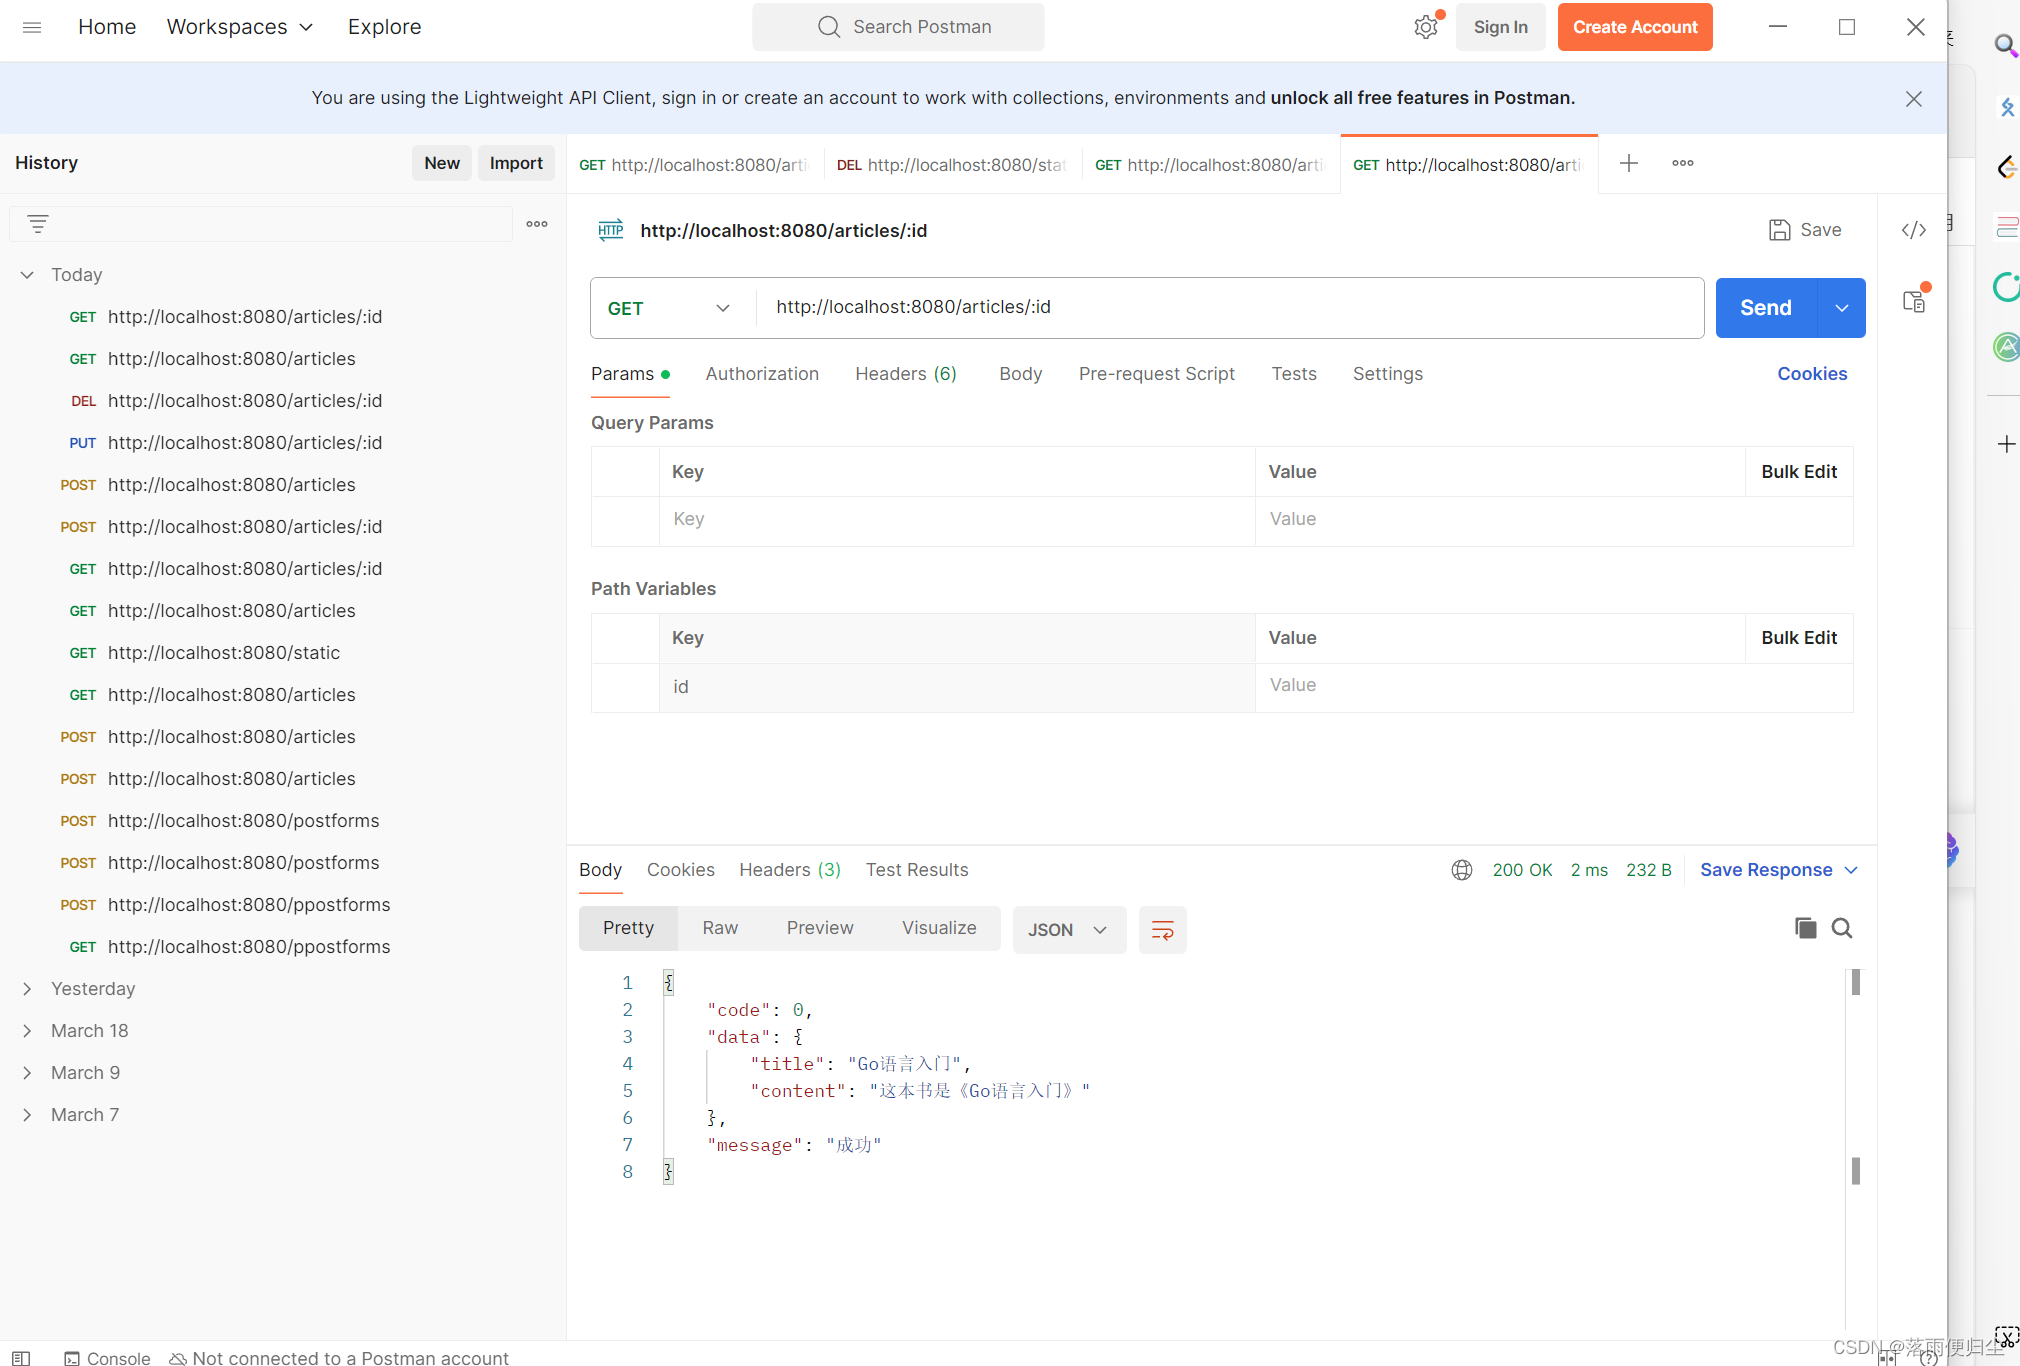The image size is (2020, 1366).
Task: Toggle the Pretty response view
Action: (627, 928)
